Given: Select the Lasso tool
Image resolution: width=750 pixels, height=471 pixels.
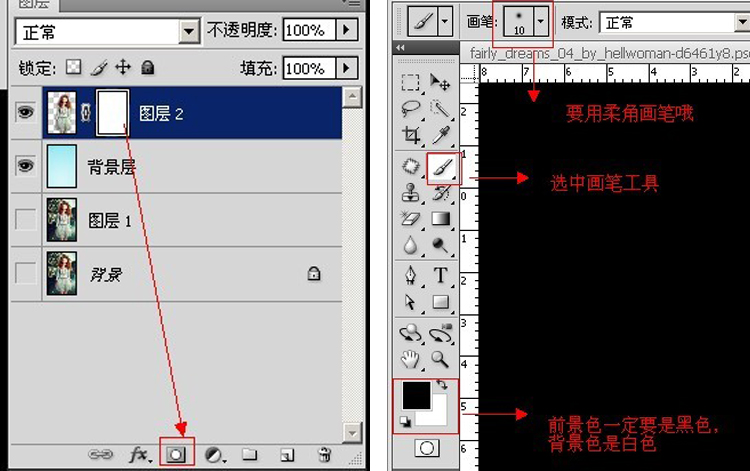Looking at the screenshot, I should 410,109.
